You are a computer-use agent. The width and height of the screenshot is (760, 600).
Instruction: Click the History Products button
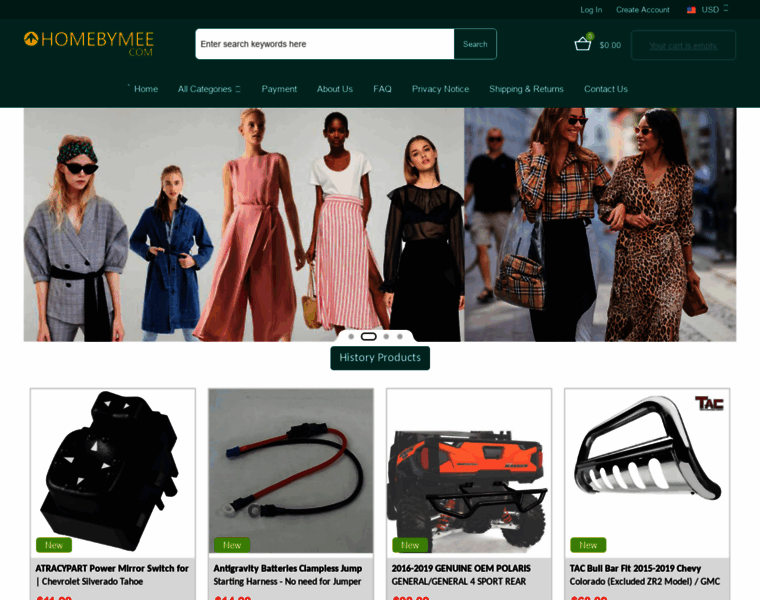pos(380,358)
